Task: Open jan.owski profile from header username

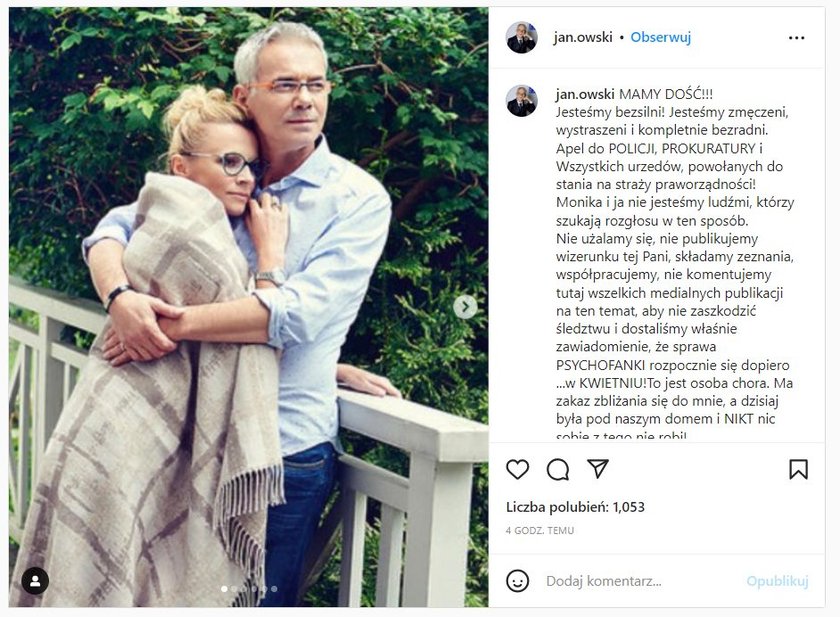Action: [583, 37]
